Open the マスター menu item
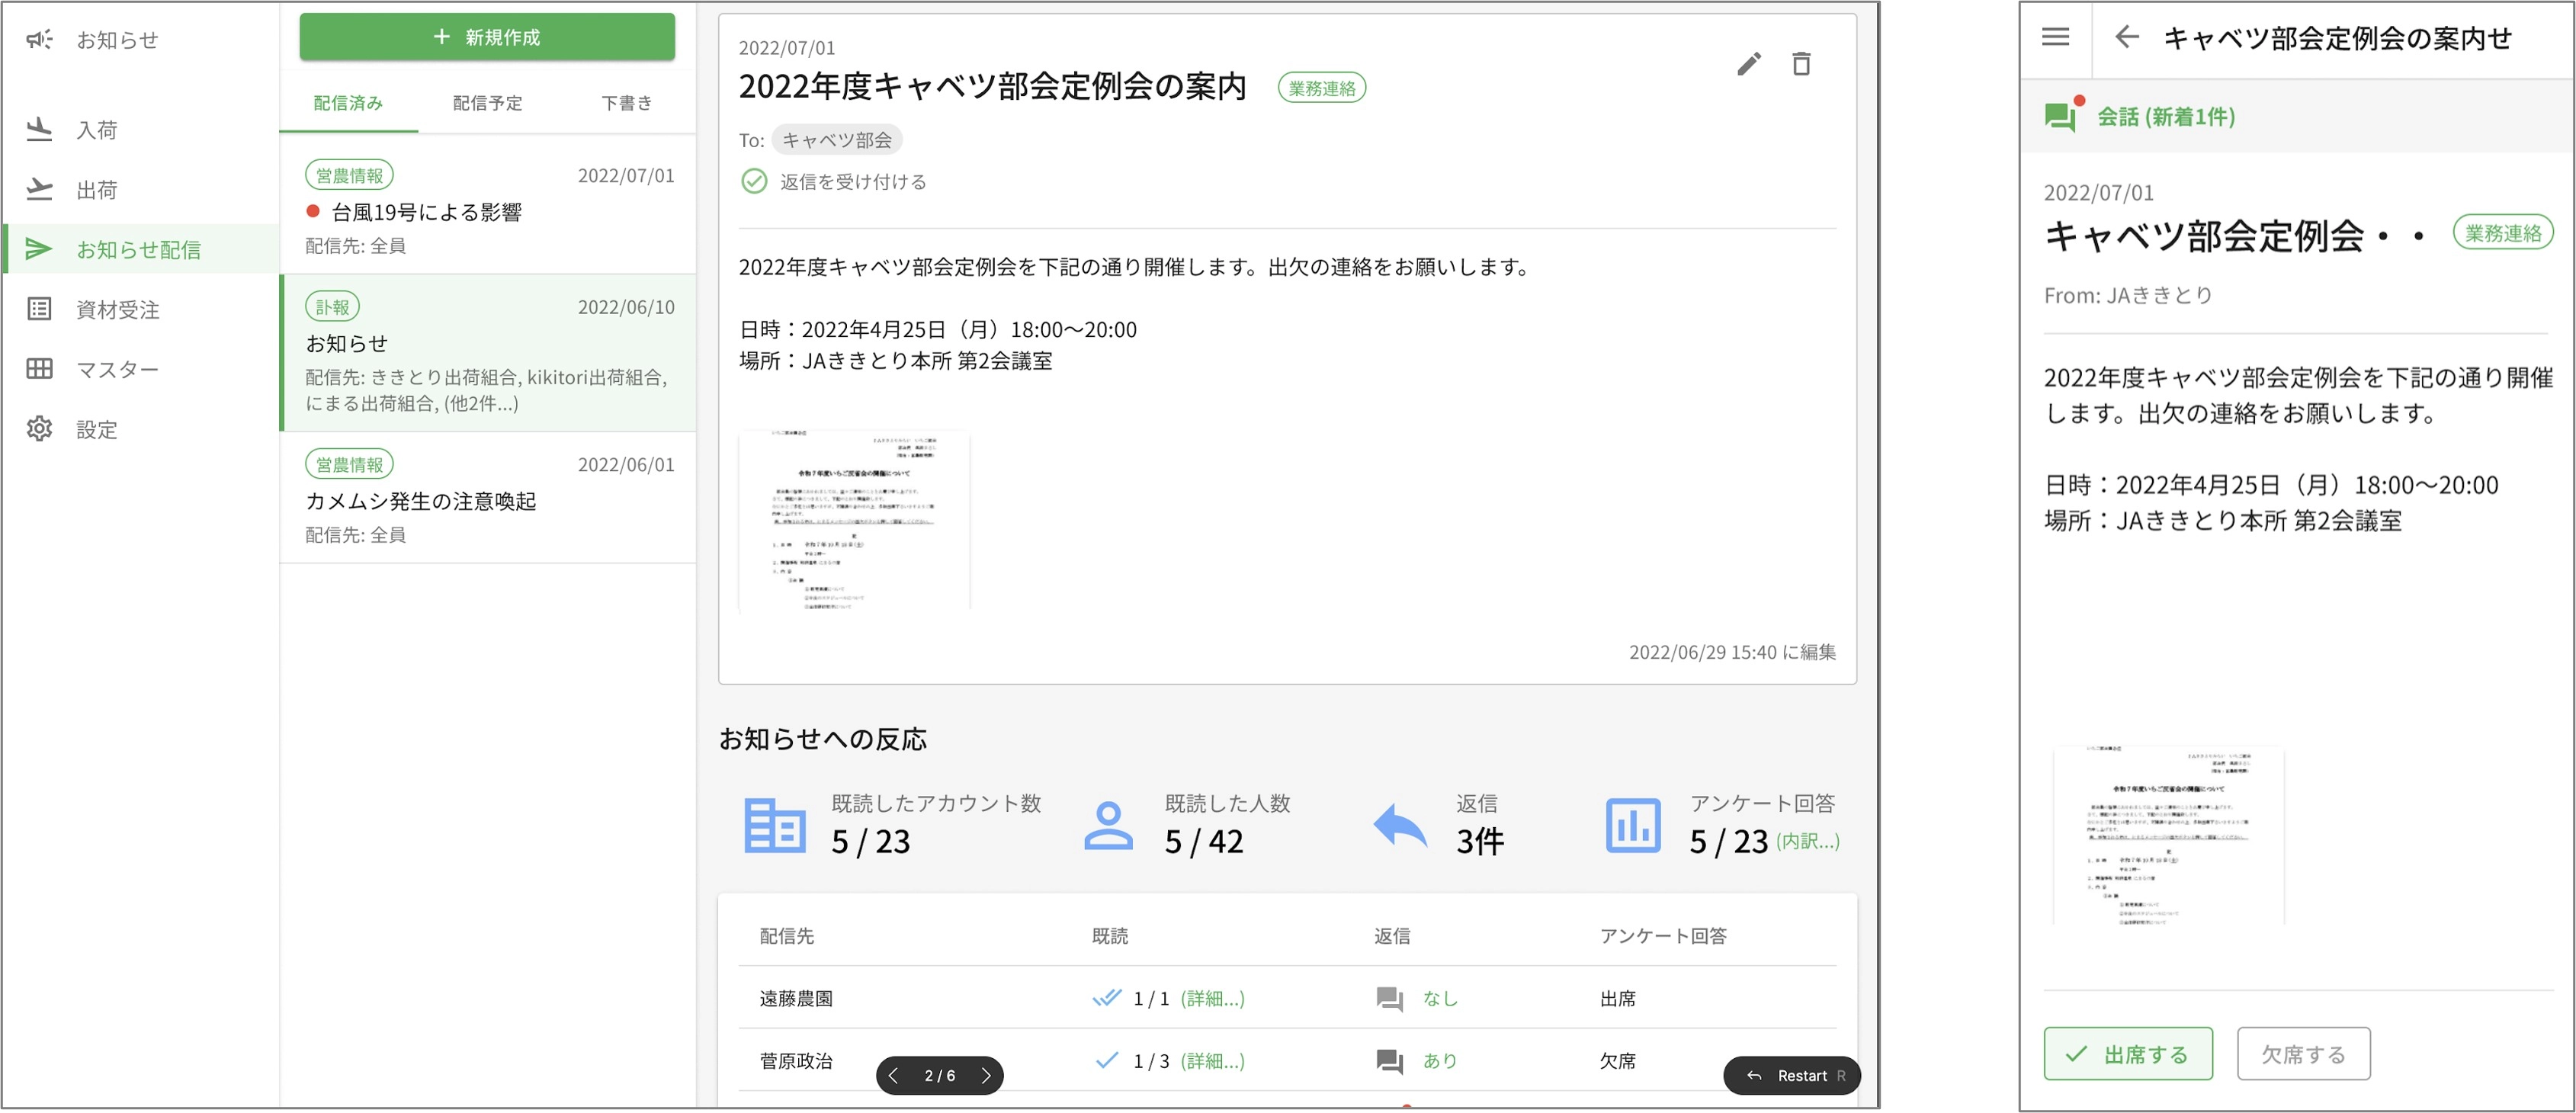Viewport: 2576px width, 1113px height. point(140,369)
